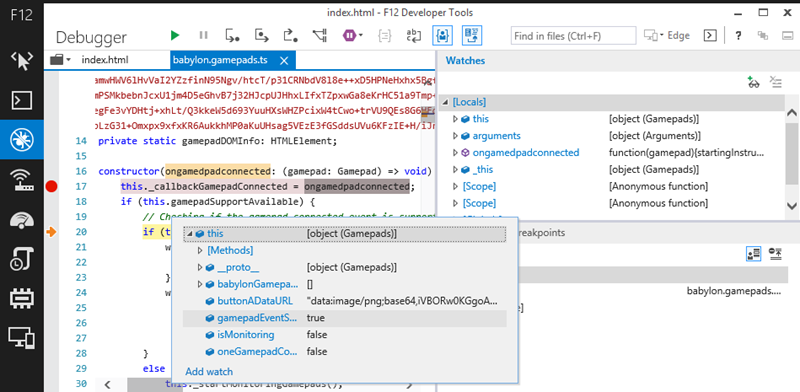
Task: Expand __proto__ in the data tip popup
Action: pos(200,267)
